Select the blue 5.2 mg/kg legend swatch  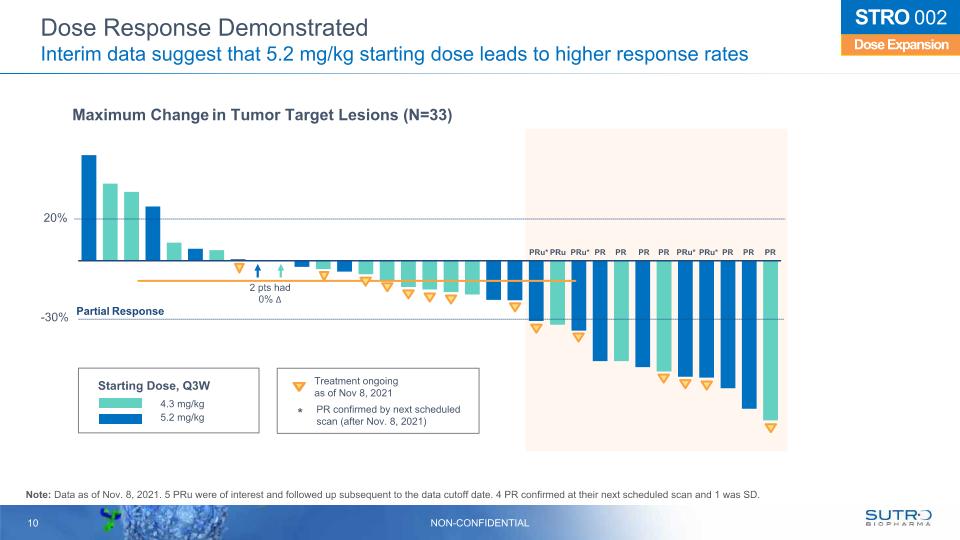tap(125, 418)
